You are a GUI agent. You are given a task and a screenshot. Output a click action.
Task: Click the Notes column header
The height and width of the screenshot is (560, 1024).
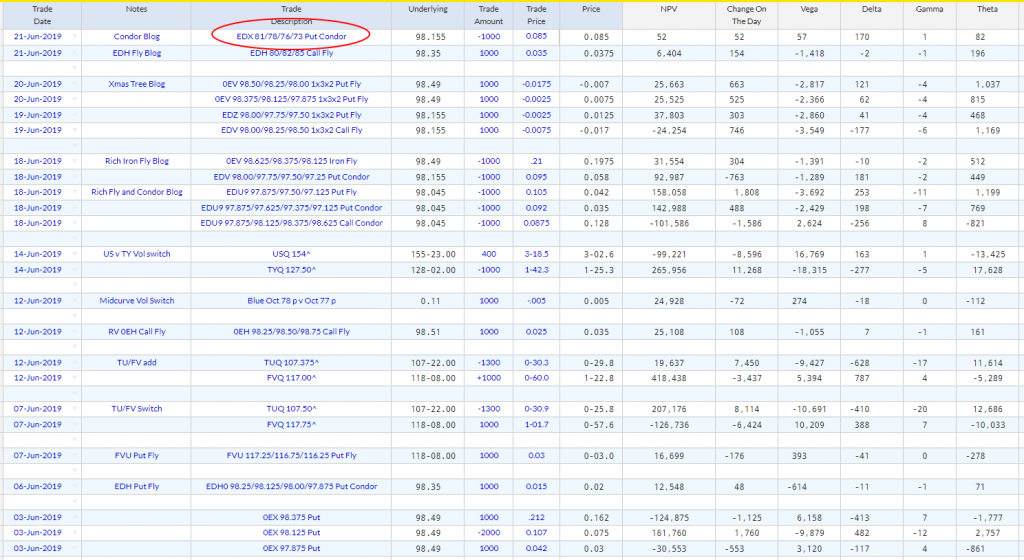pos(136,15)
